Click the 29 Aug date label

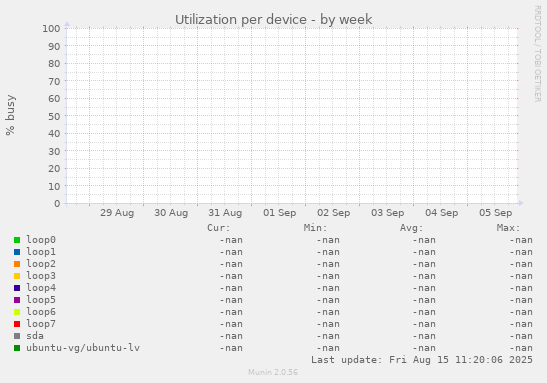[117, 213]
